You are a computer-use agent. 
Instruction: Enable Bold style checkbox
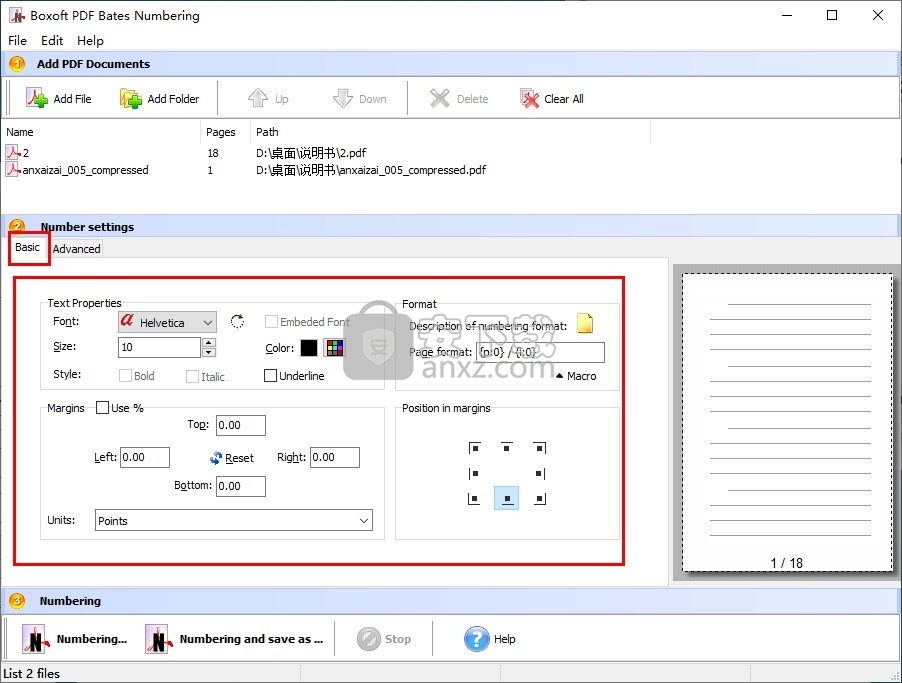[125, 376]
